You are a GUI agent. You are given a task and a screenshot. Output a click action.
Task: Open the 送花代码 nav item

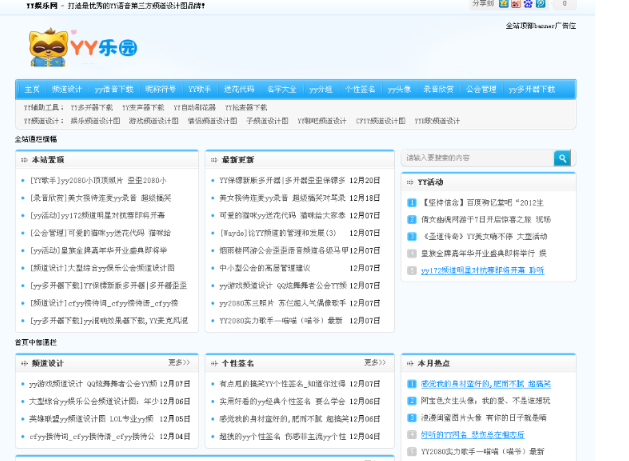239,89
